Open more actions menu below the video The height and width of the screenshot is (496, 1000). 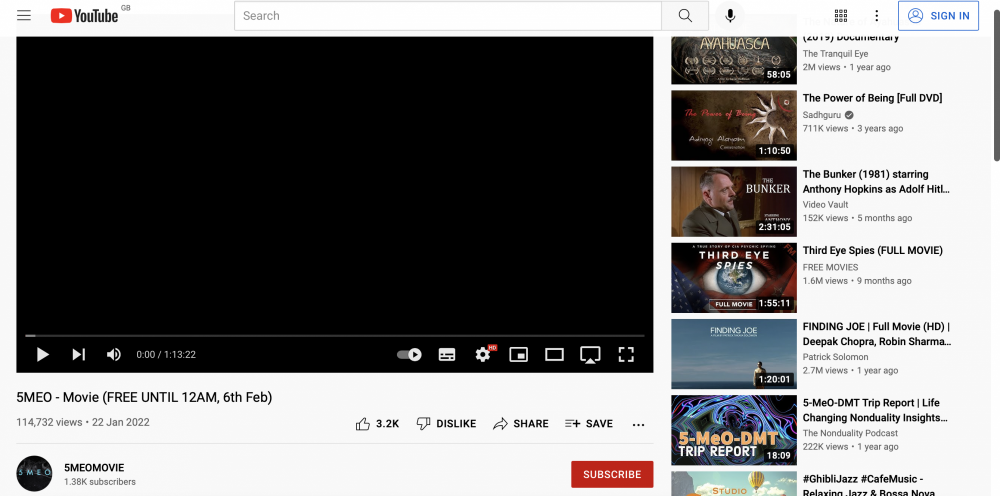coord(638,424)
